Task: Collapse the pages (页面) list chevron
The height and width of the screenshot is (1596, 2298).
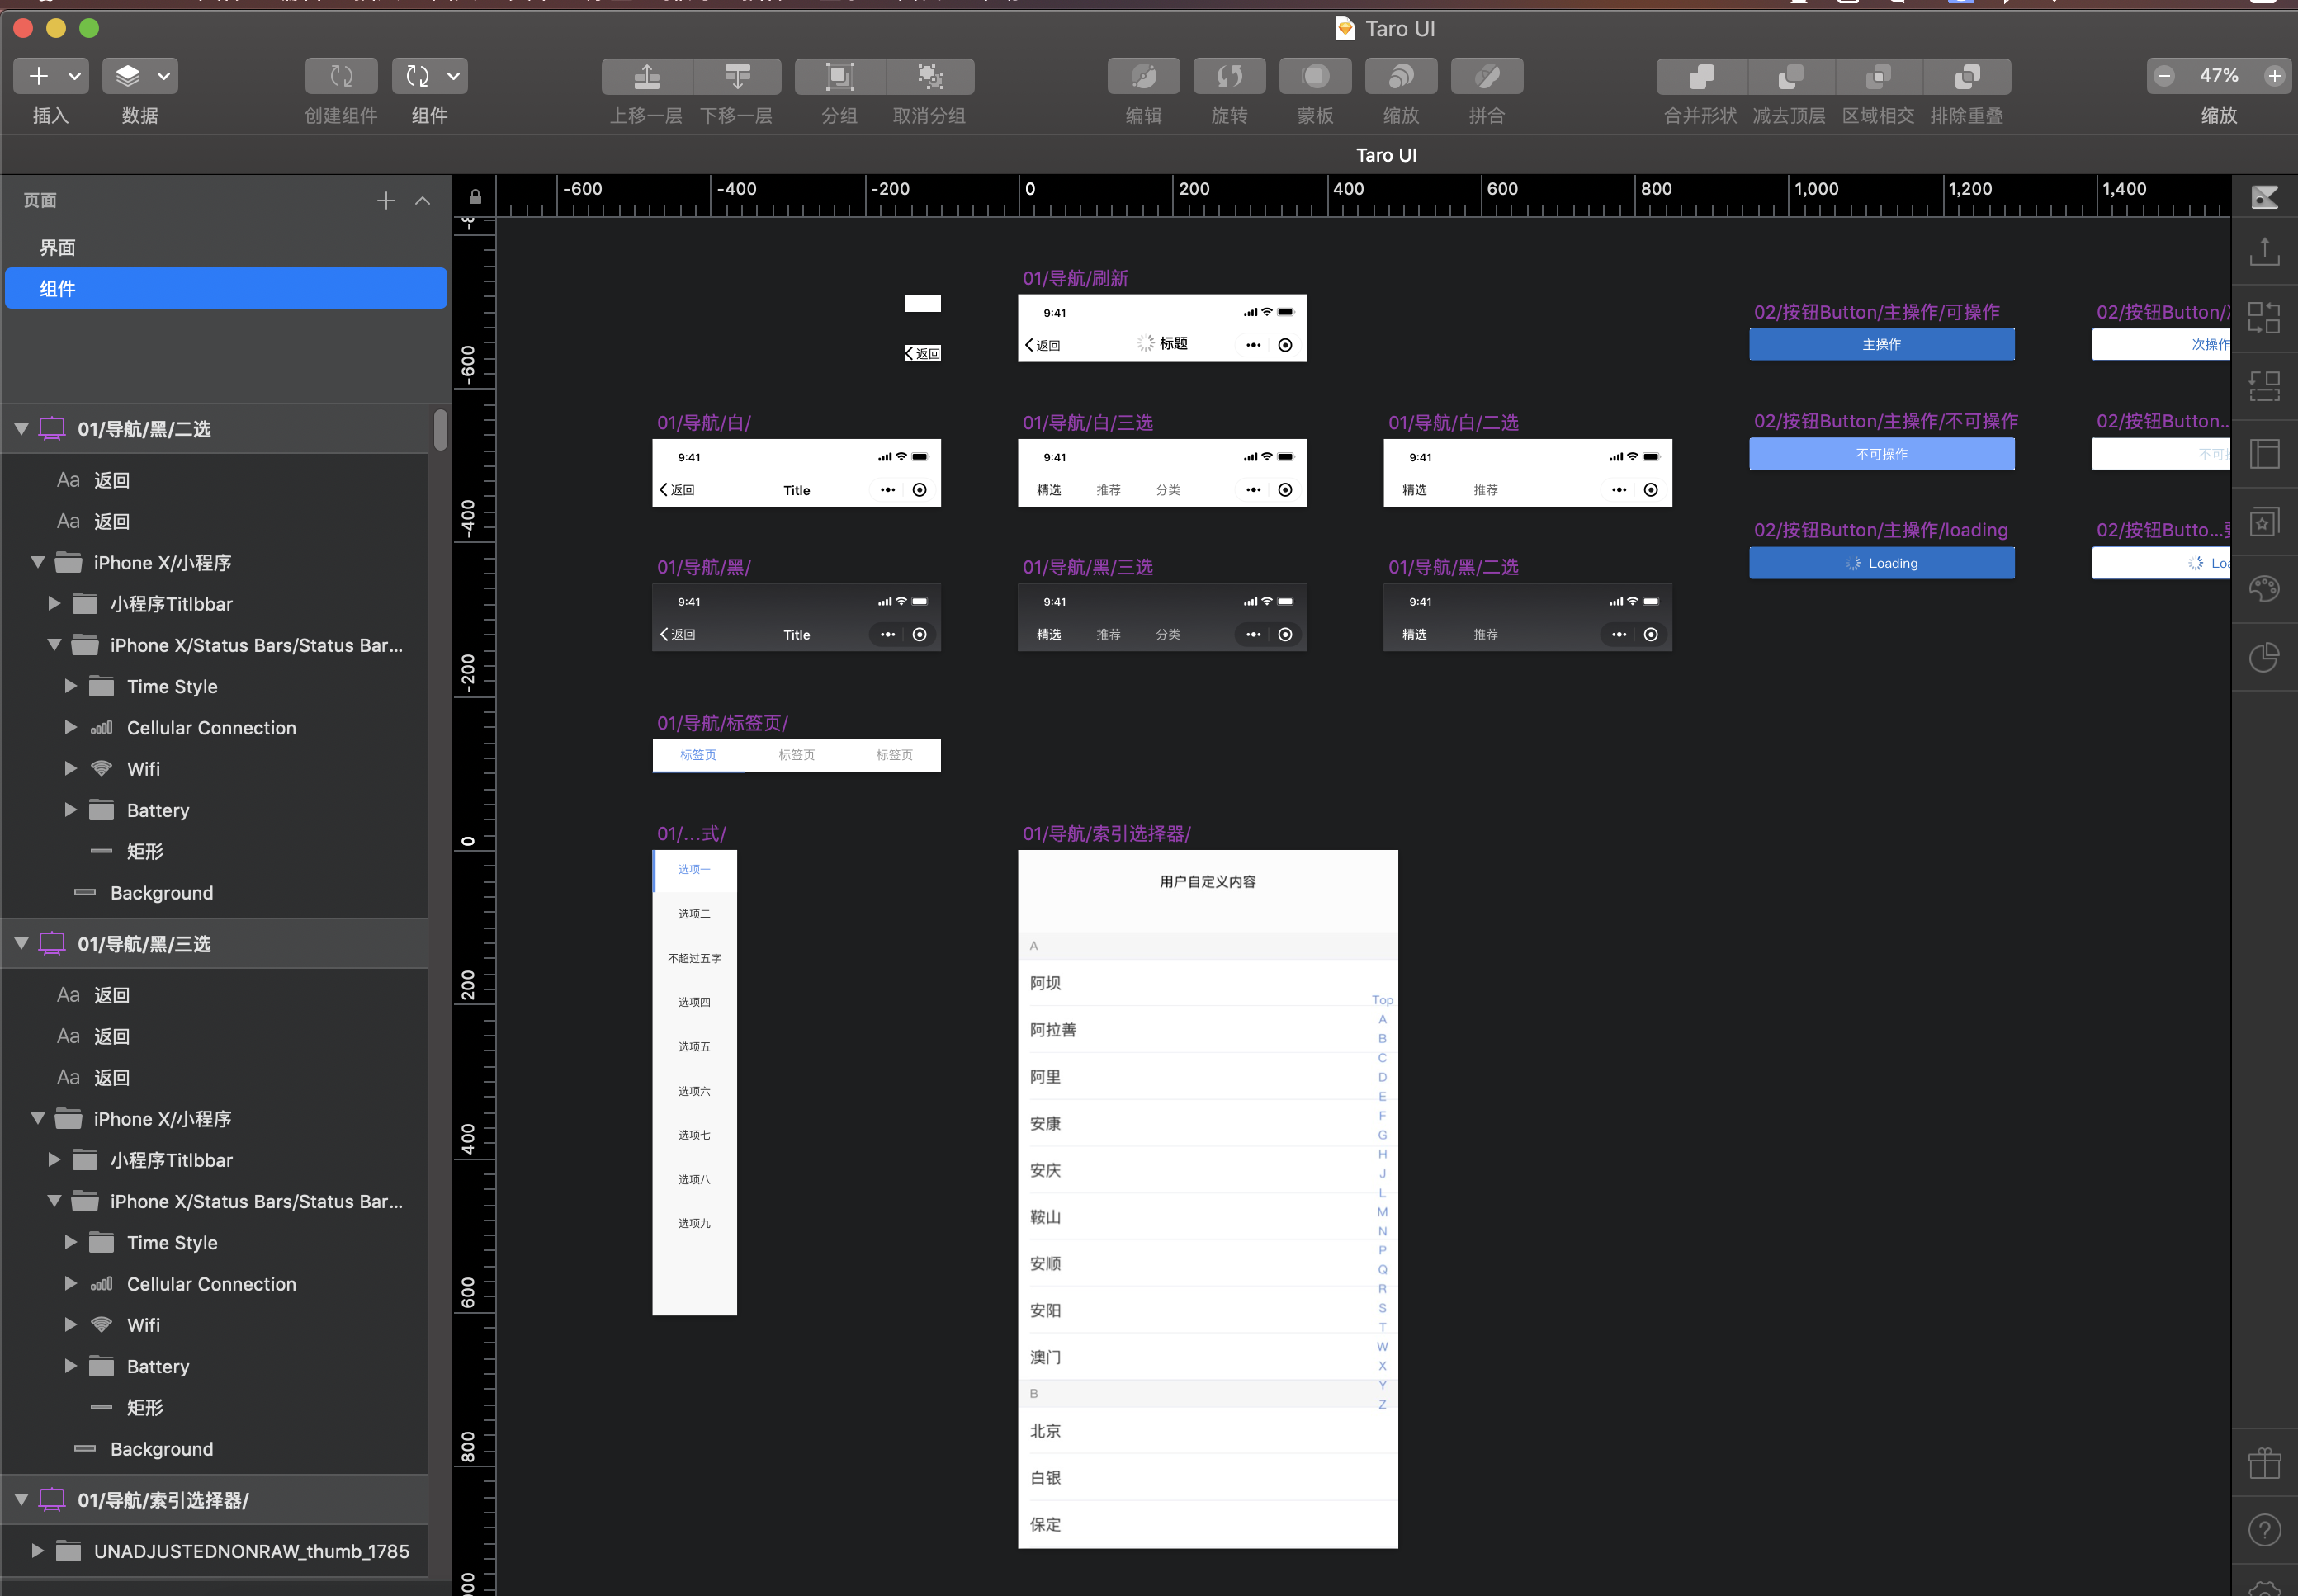Action: click(423, 201)
